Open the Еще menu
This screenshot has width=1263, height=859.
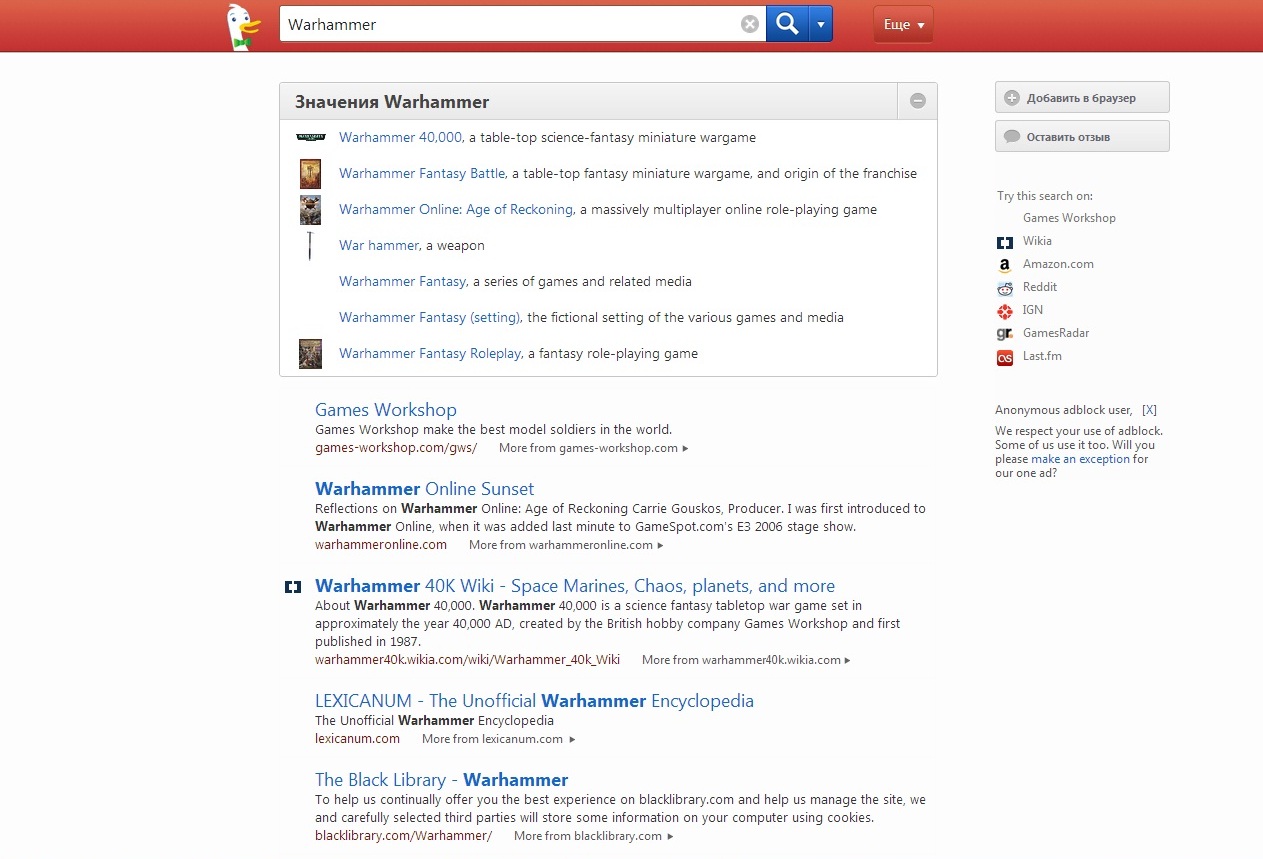pos(903,24)
